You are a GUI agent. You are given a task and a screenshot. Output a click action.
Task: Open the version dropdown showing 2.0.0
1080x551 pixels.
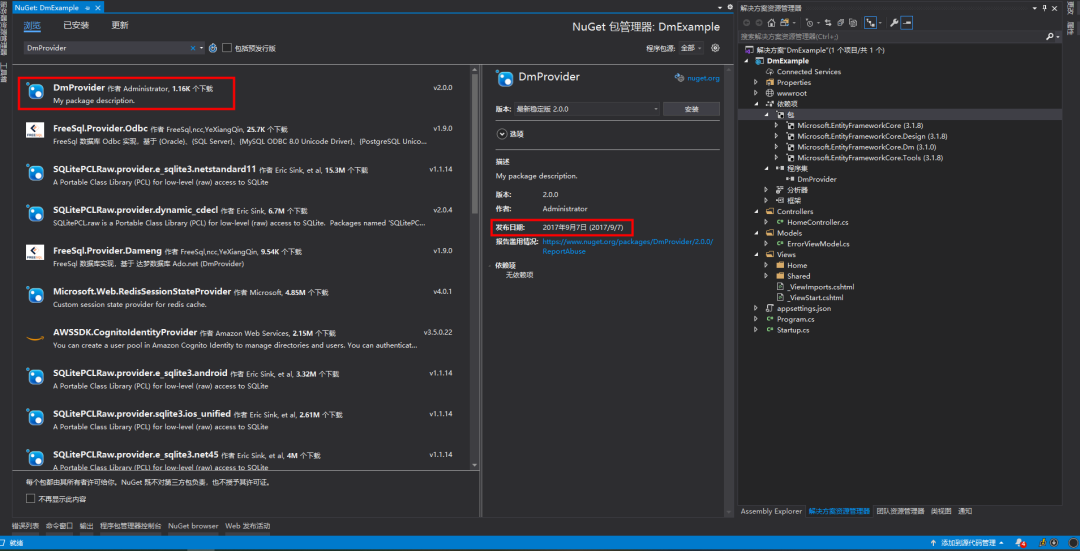click(588, 109)
